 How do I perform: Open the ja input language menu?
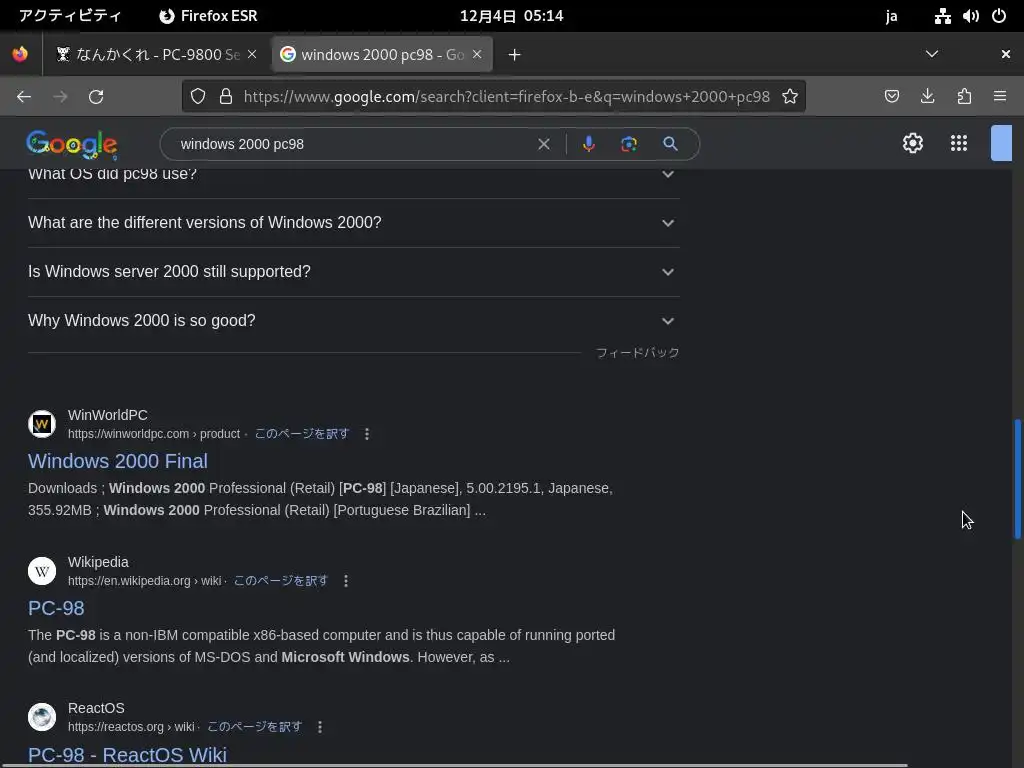click(891, 16)
